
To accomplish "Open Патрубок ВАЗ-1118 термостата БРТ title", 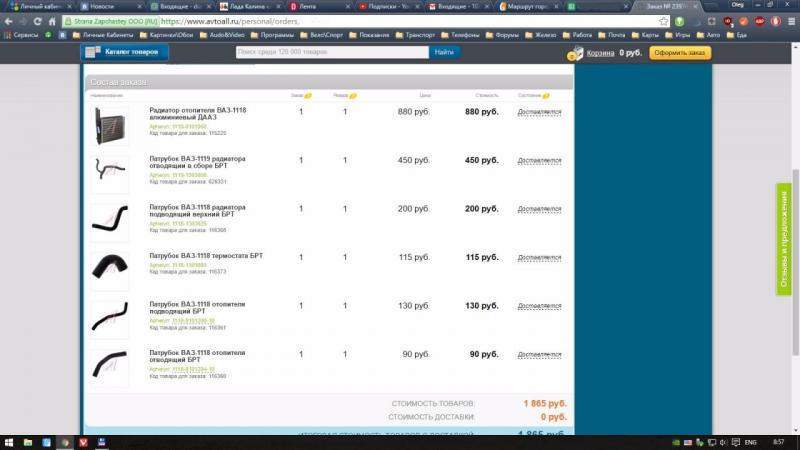I will coord(206,256).
